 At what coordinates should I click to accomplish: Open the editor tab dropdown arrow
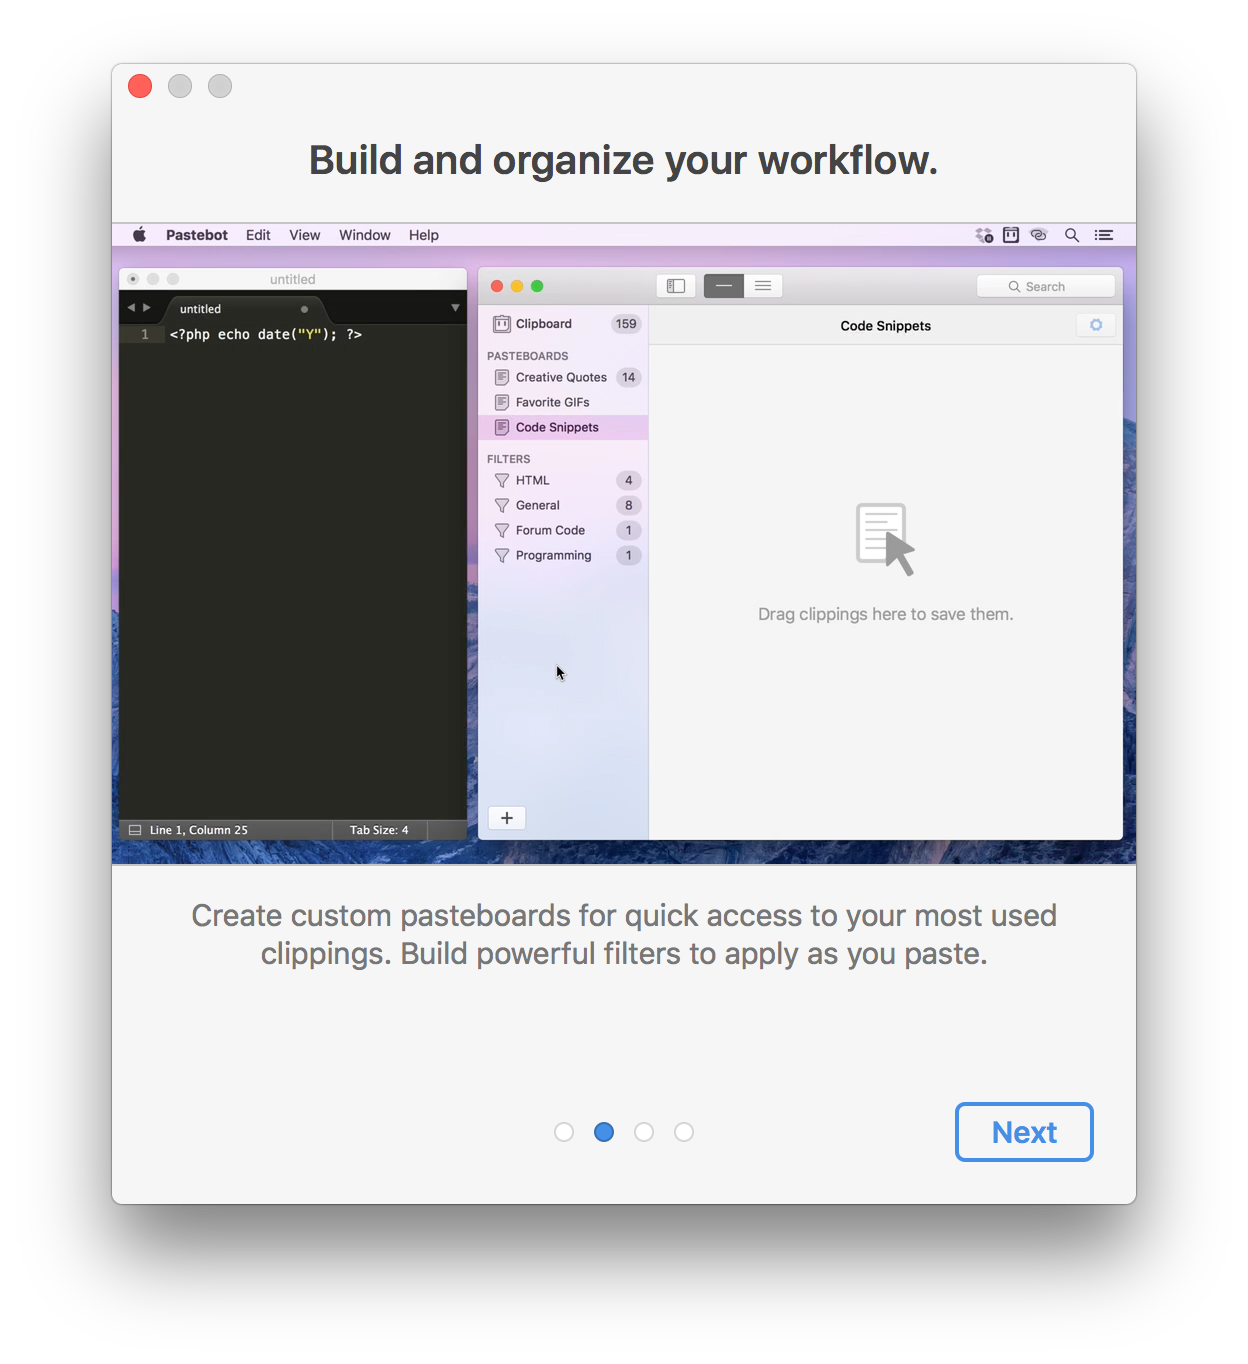455,308
